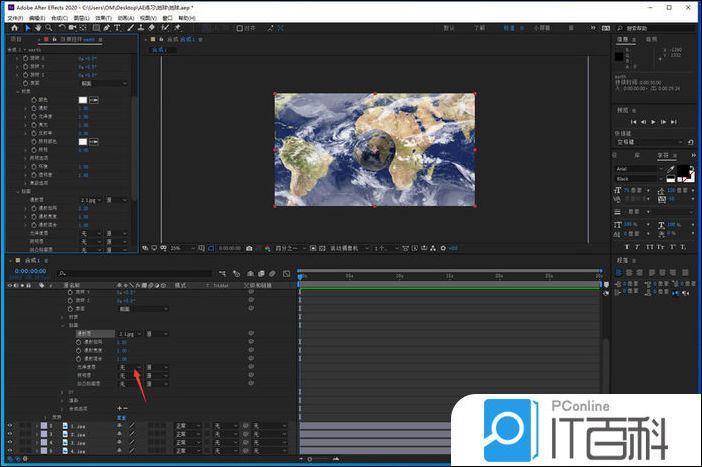Click the white color swatch in effect controls

[x=84, y=100]
